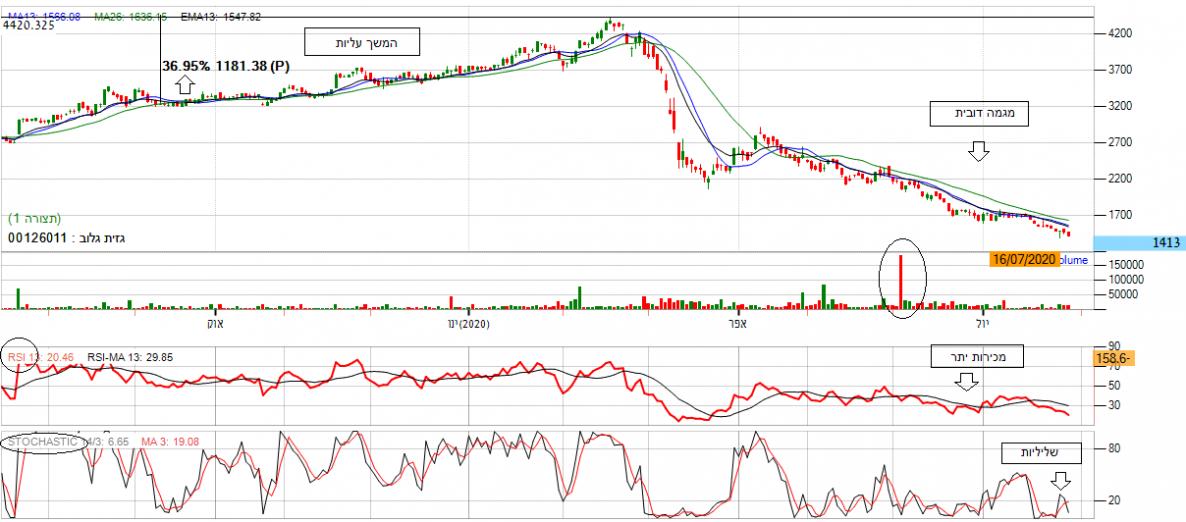The image size is (1186, 522).
Task: Click the מגמה דובית annotation box
Action: tap(979, 113)
